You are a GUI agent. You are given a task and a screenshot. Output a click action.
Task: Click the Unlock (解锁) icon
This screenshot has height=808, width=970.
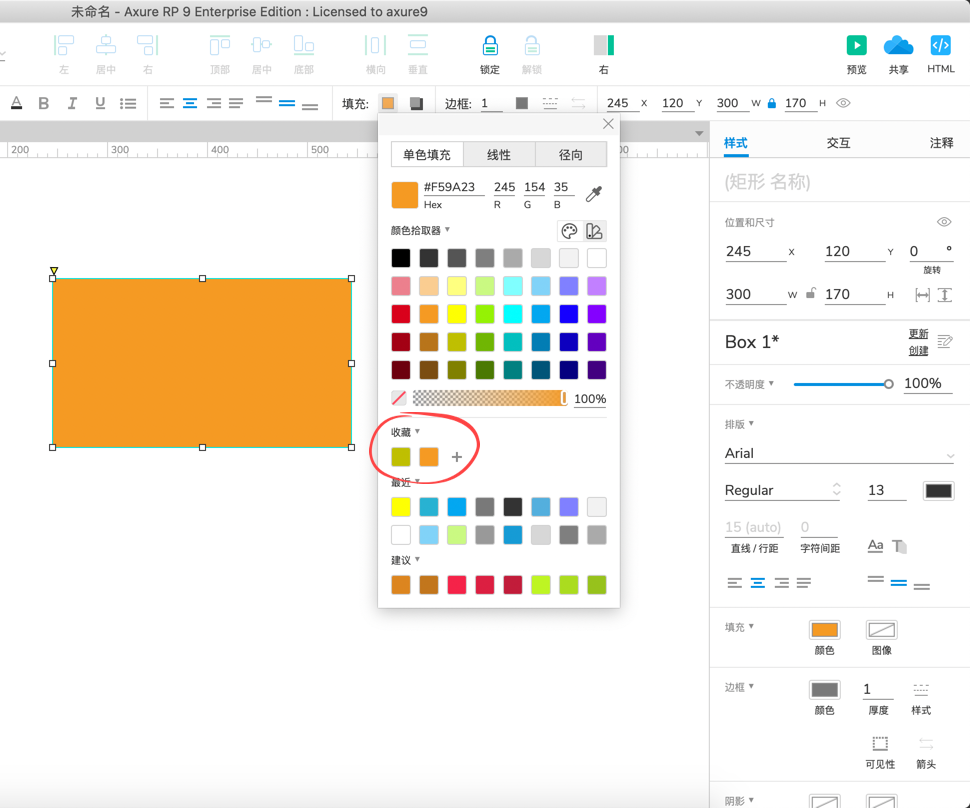point(531,46)
